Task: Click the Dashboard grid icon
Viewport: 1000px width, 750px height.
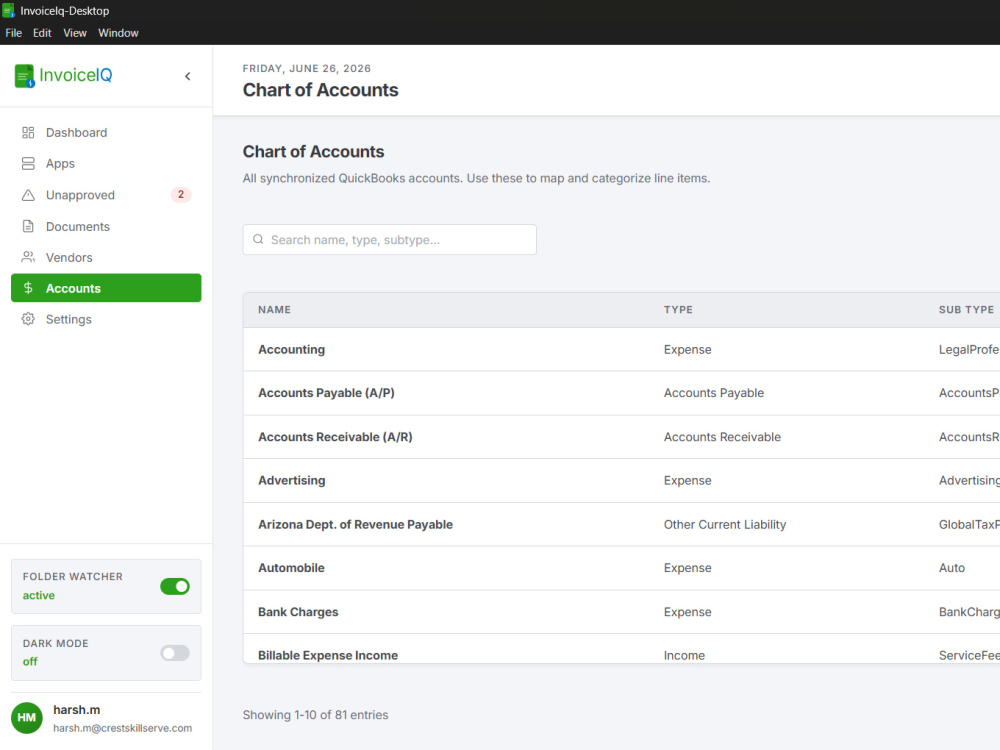Action: pos(28,133)
